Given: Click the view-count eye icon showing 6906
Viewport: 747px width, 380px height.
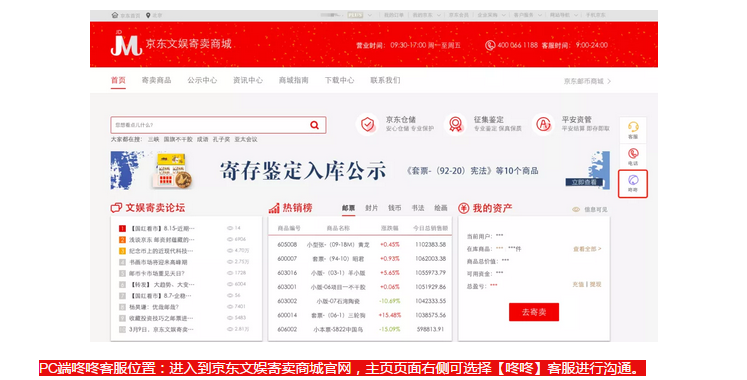Looking at the screenshot, I should click(230, 240).
